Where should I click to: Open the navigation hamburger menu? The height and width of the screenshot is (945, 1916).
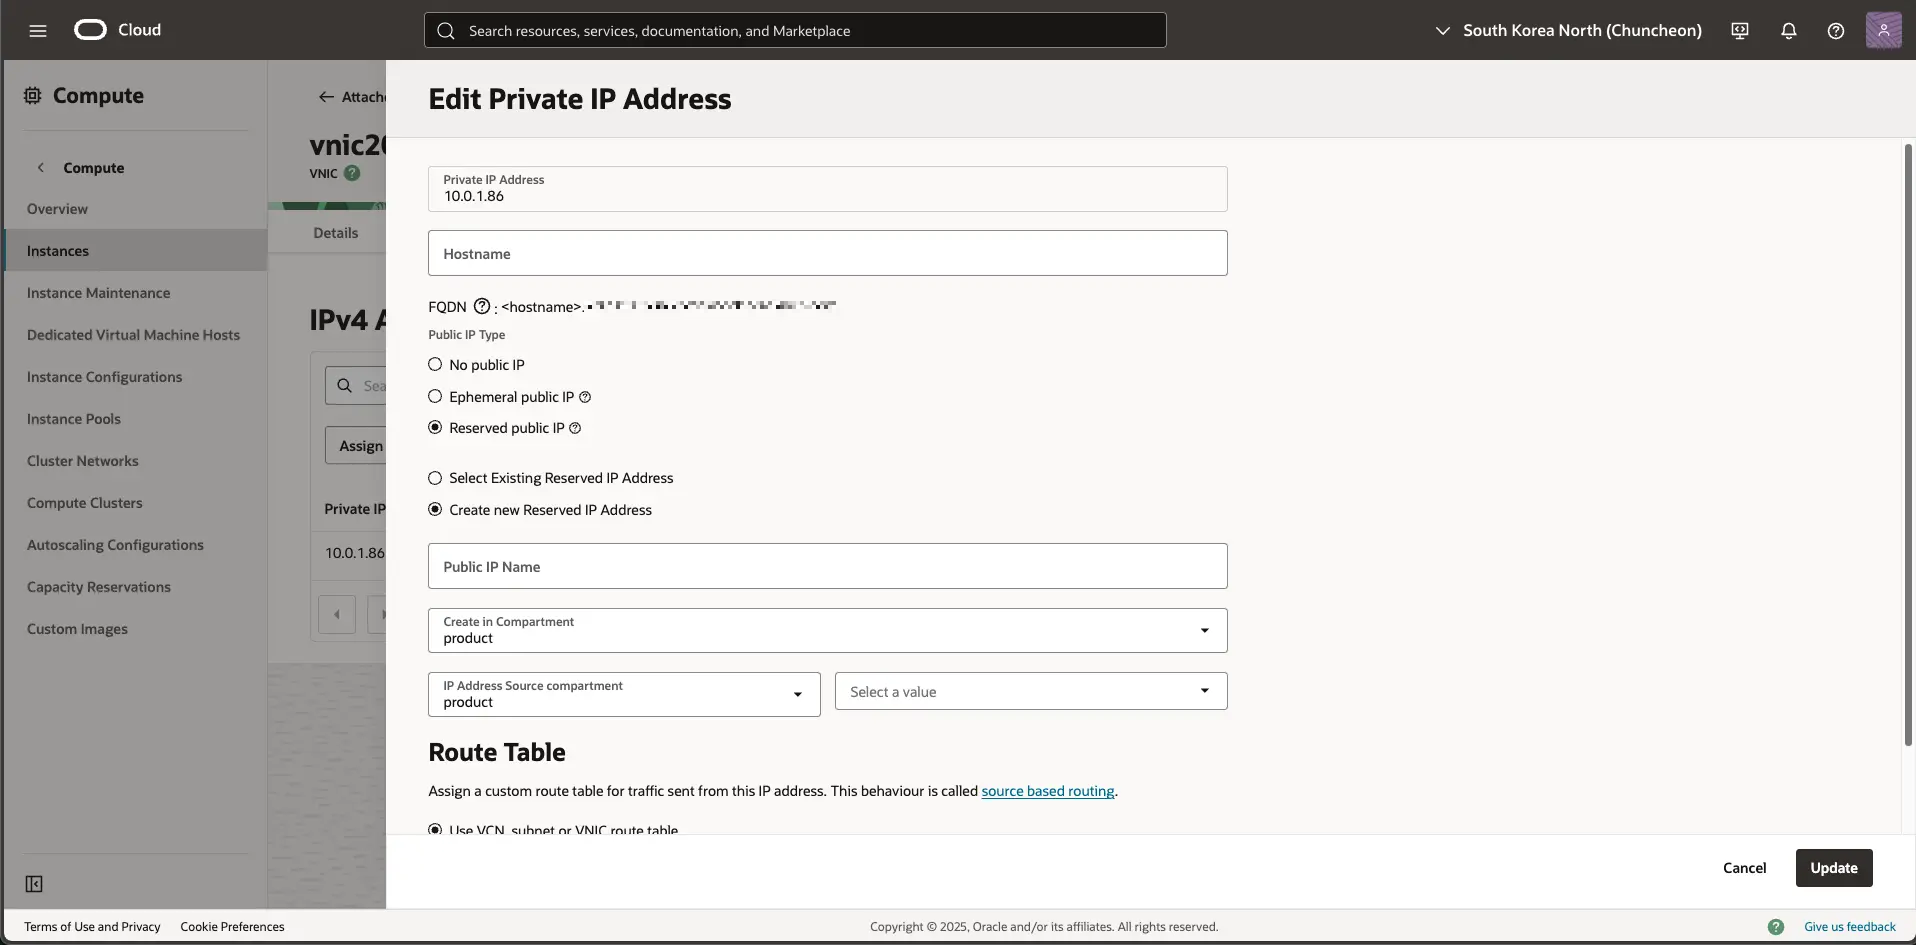click(x=37, y=30)
